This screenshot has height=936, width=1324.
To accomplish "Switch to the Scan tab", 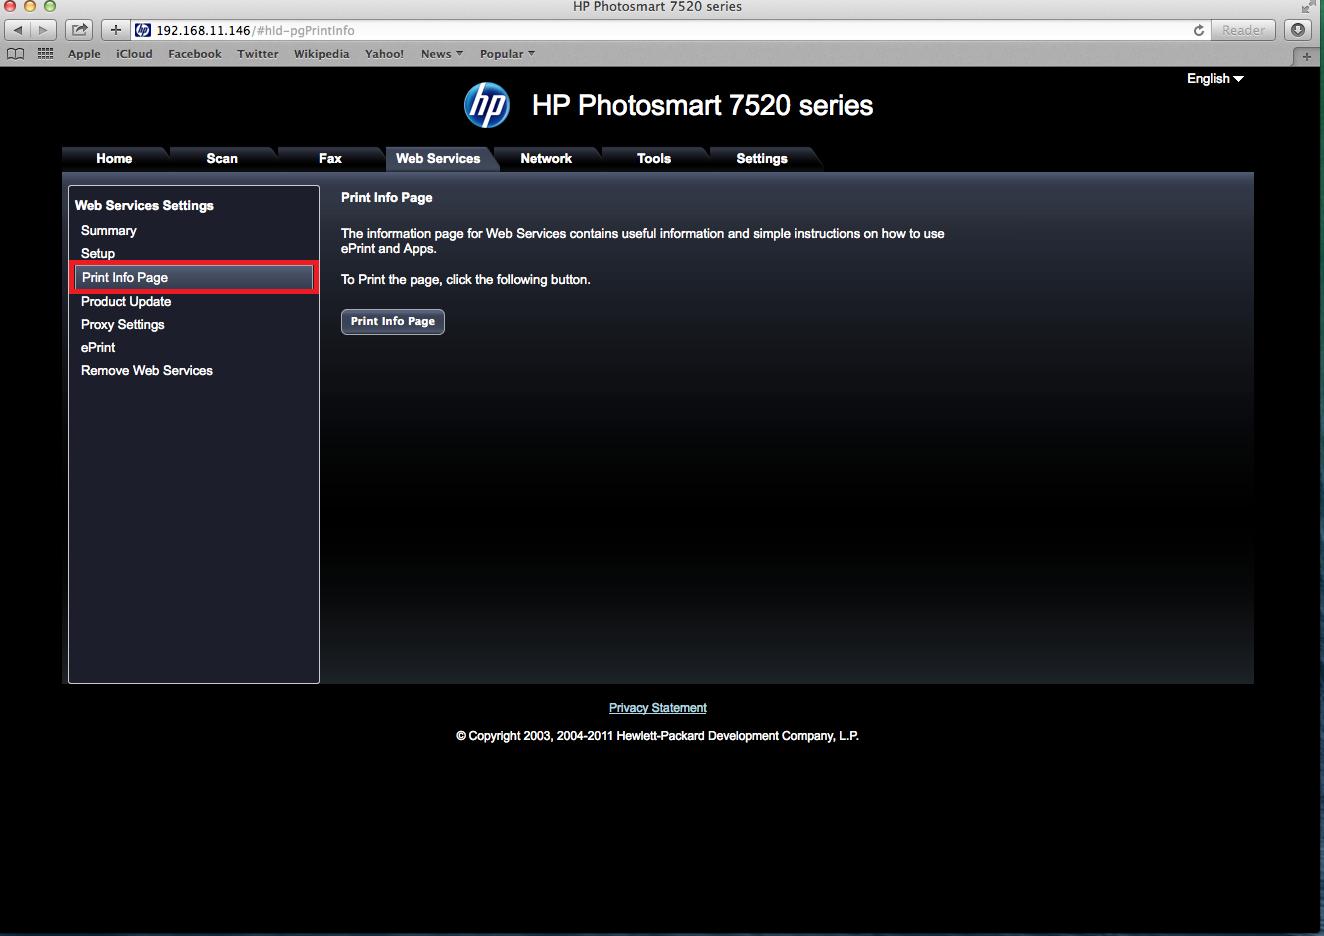I will (222, 158).
